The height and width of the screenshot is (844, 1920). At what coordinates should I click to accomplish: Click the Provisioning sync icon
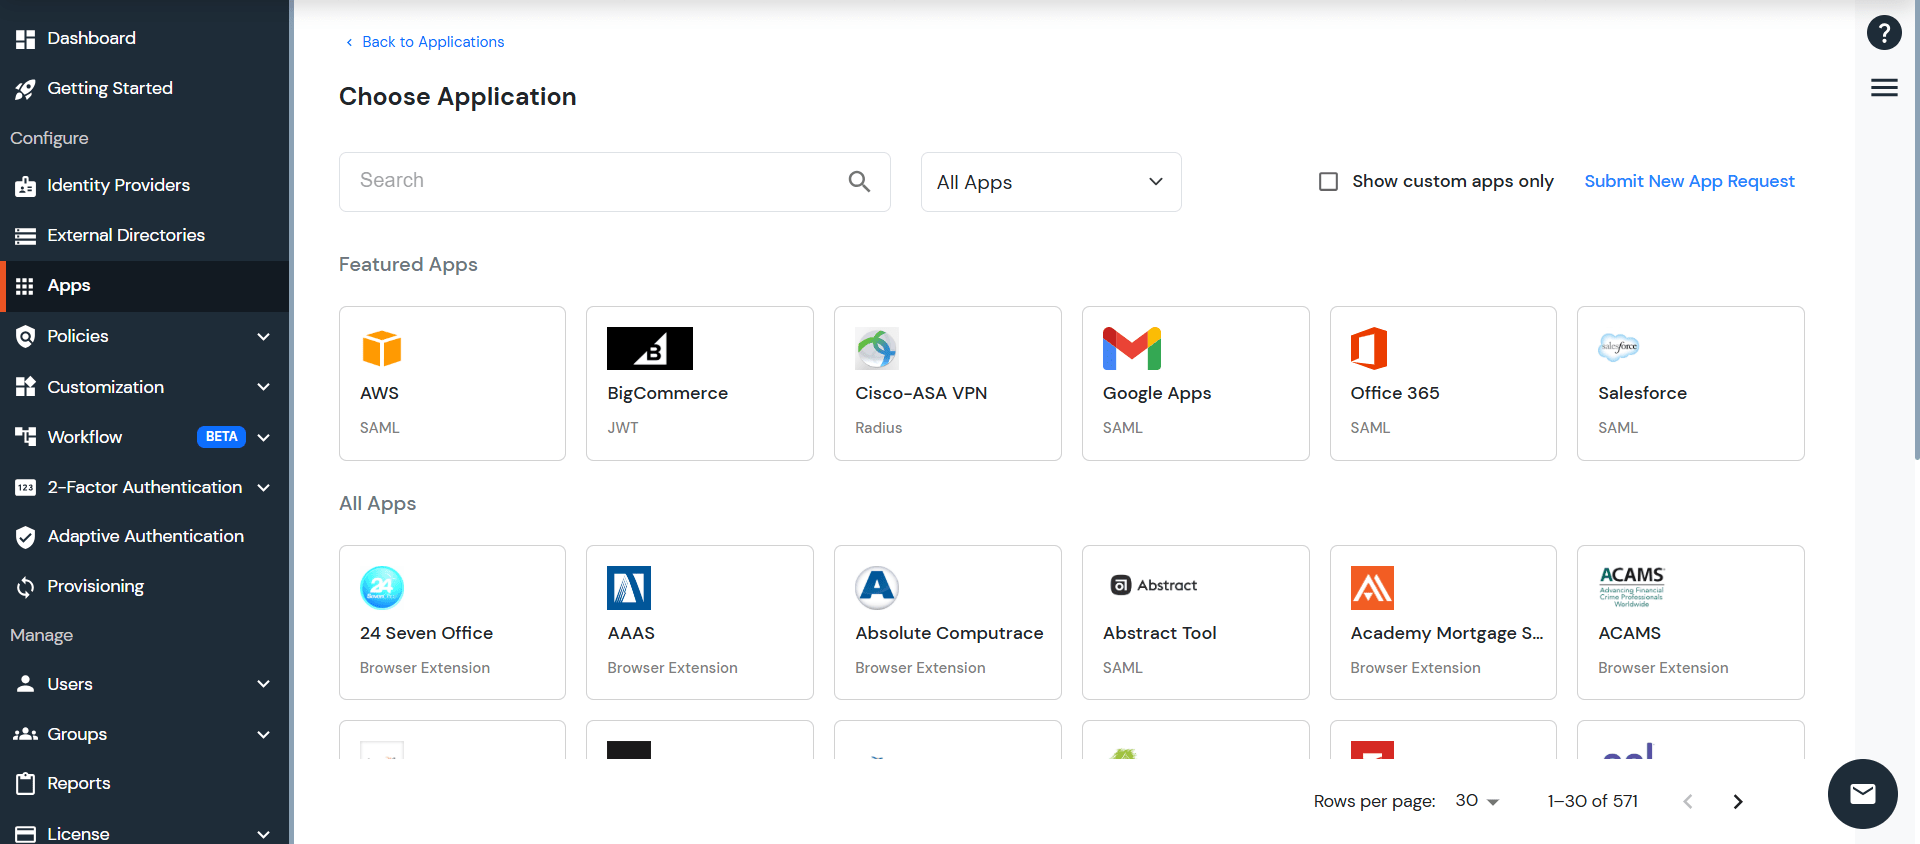click(x=26, y=587)
